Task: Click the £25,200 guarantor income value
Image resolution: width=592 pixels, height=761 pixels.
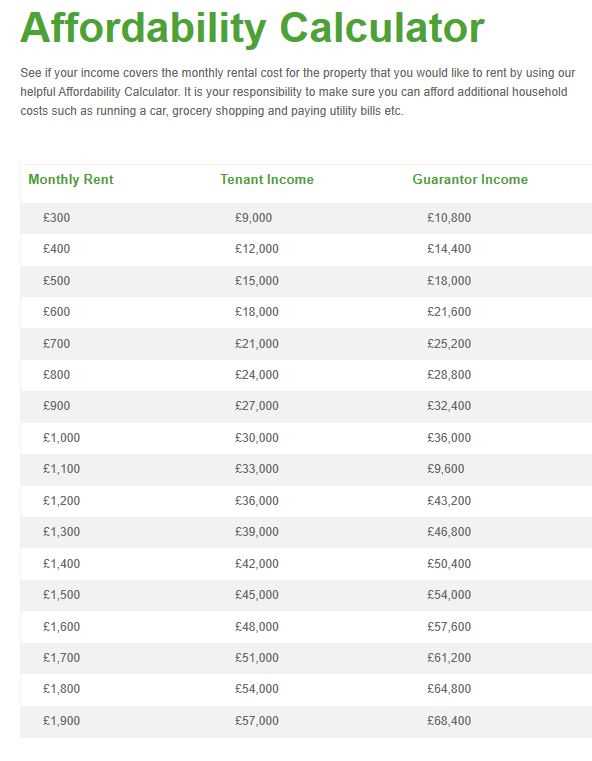Action: tap(449, 344)
